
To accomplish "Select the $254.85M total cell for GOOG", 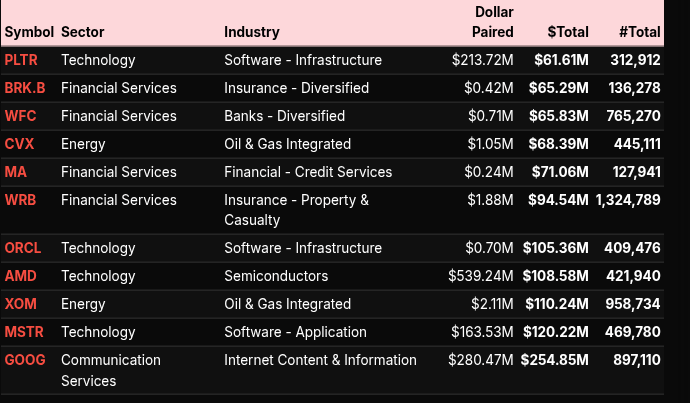I will (554, 360).
